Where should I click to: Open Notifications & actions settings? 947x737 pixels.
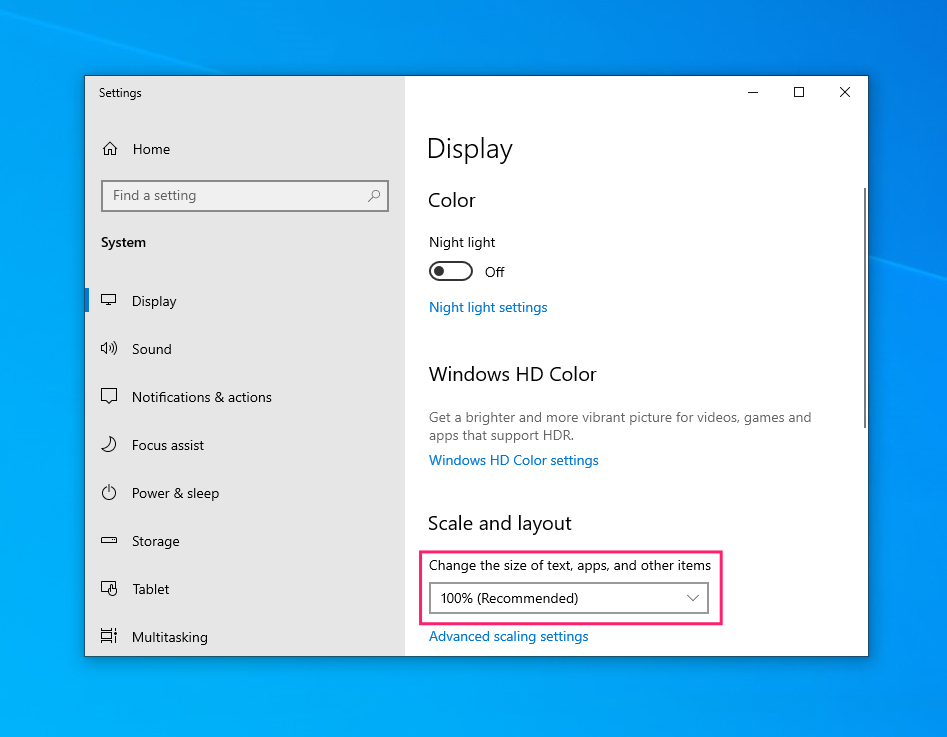pyautogui.click(x=245, y=397)
